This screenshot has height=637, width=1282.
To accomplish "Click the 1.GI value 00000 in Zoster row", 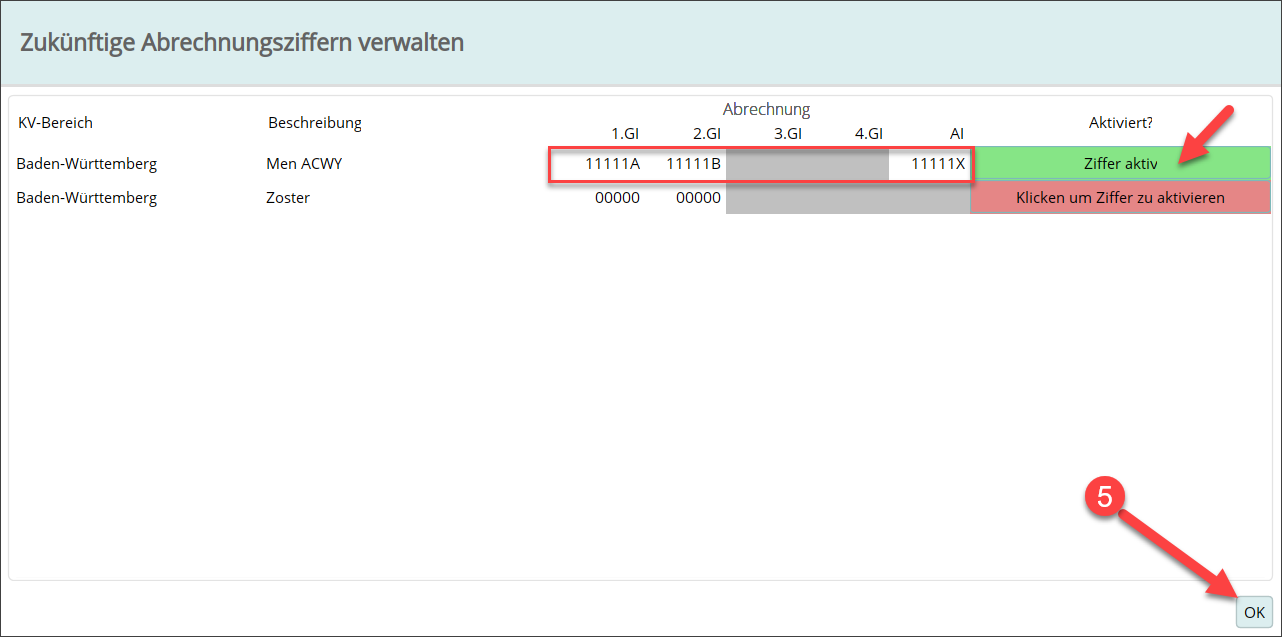I will click(x=617, y=198).
